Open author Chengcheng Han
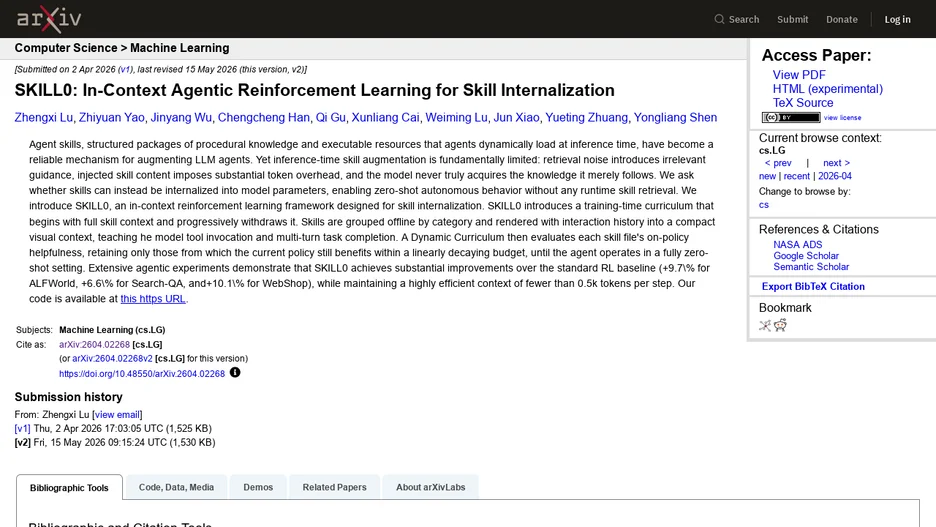The image size is (936, 527). tap(263, 118)
